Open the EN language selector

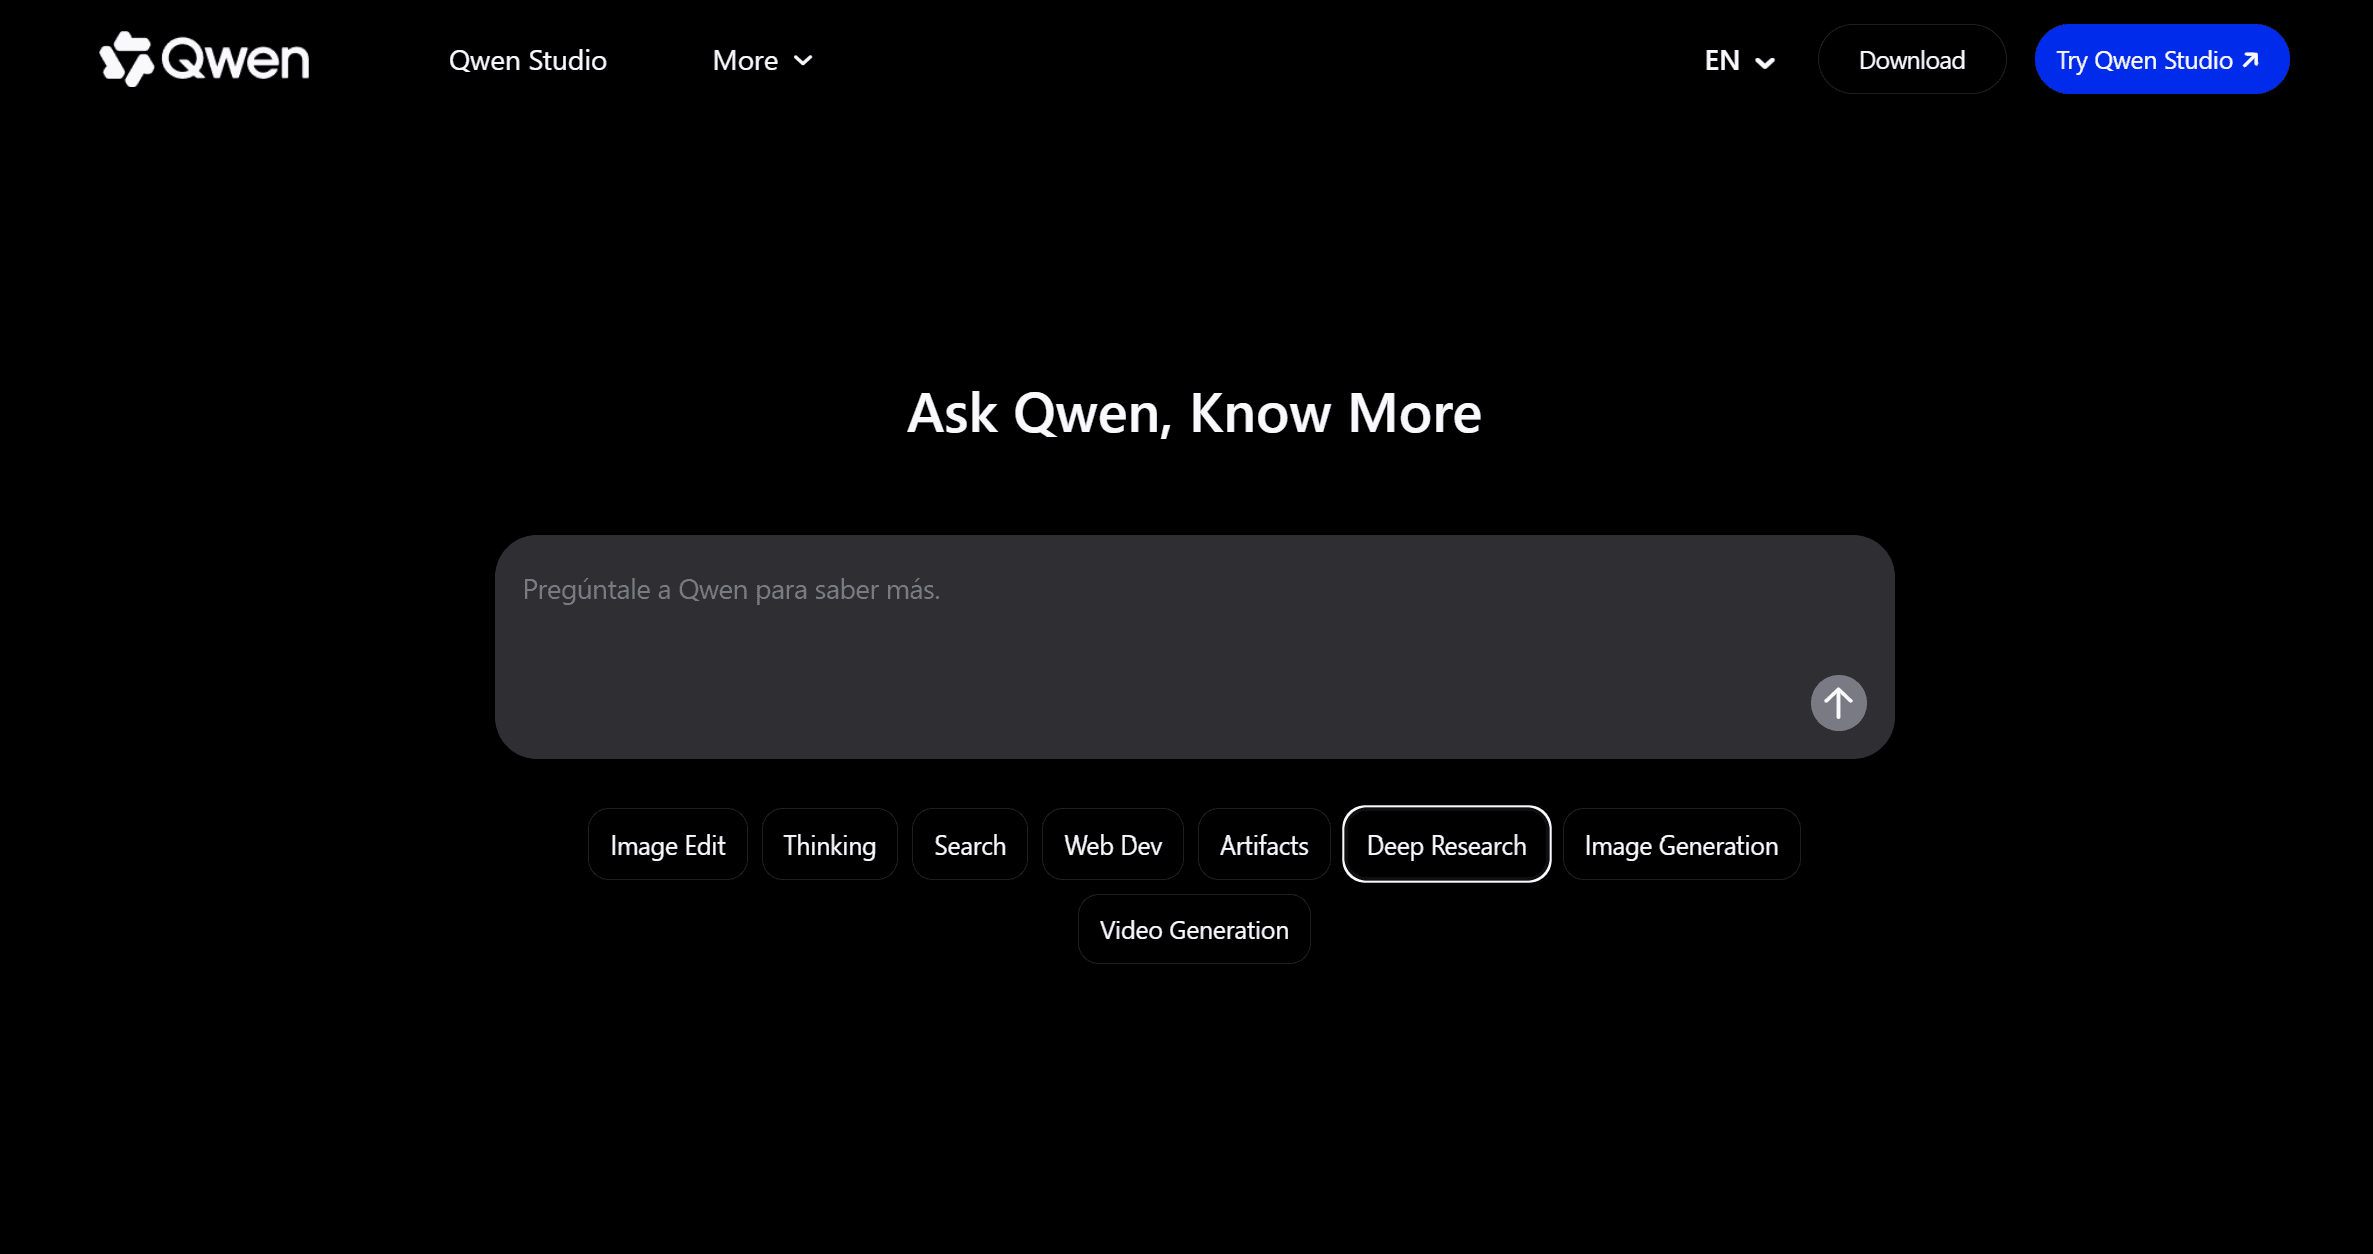(x=1740, y=60)
